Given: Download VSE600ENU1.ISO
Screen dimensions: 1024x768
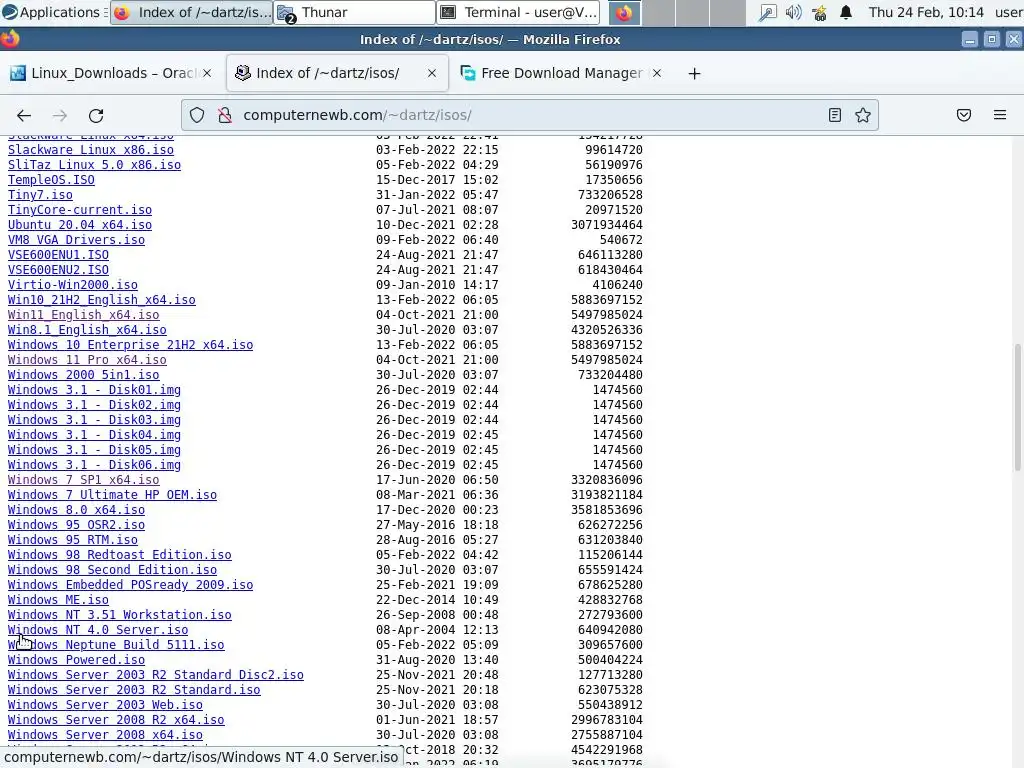Looking at the screenshot, I should click(58, 255).
